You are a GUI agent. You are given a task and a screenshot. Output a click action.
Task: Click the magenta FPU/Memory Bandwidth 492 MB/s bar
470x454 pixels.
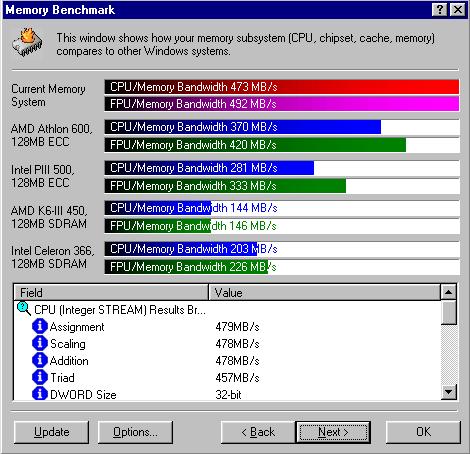[282, 104]
